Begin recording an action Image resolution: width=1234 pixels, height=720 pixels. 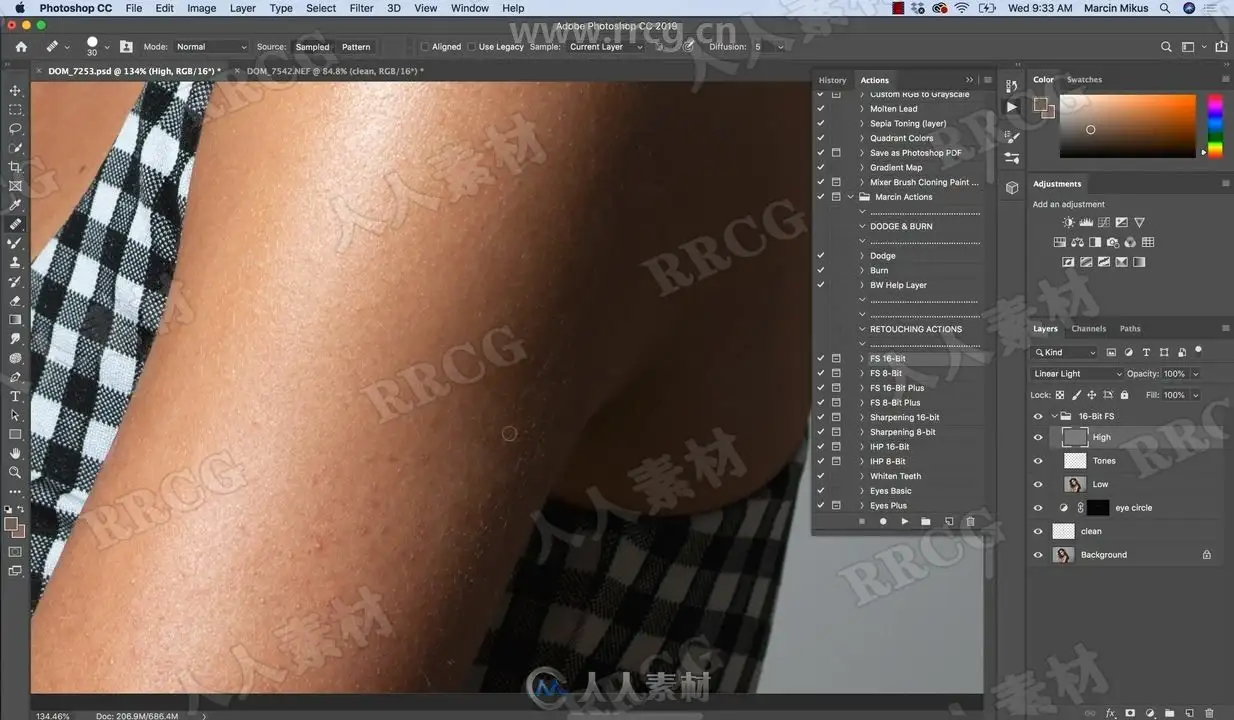883,522
